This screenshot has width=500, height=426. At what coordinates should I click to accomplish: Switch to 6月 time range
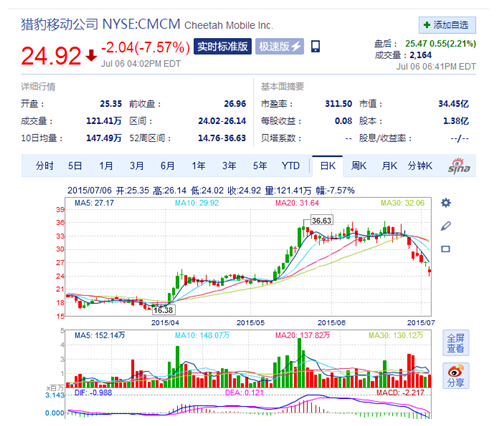pyautogui.click(x=168, y=166)
